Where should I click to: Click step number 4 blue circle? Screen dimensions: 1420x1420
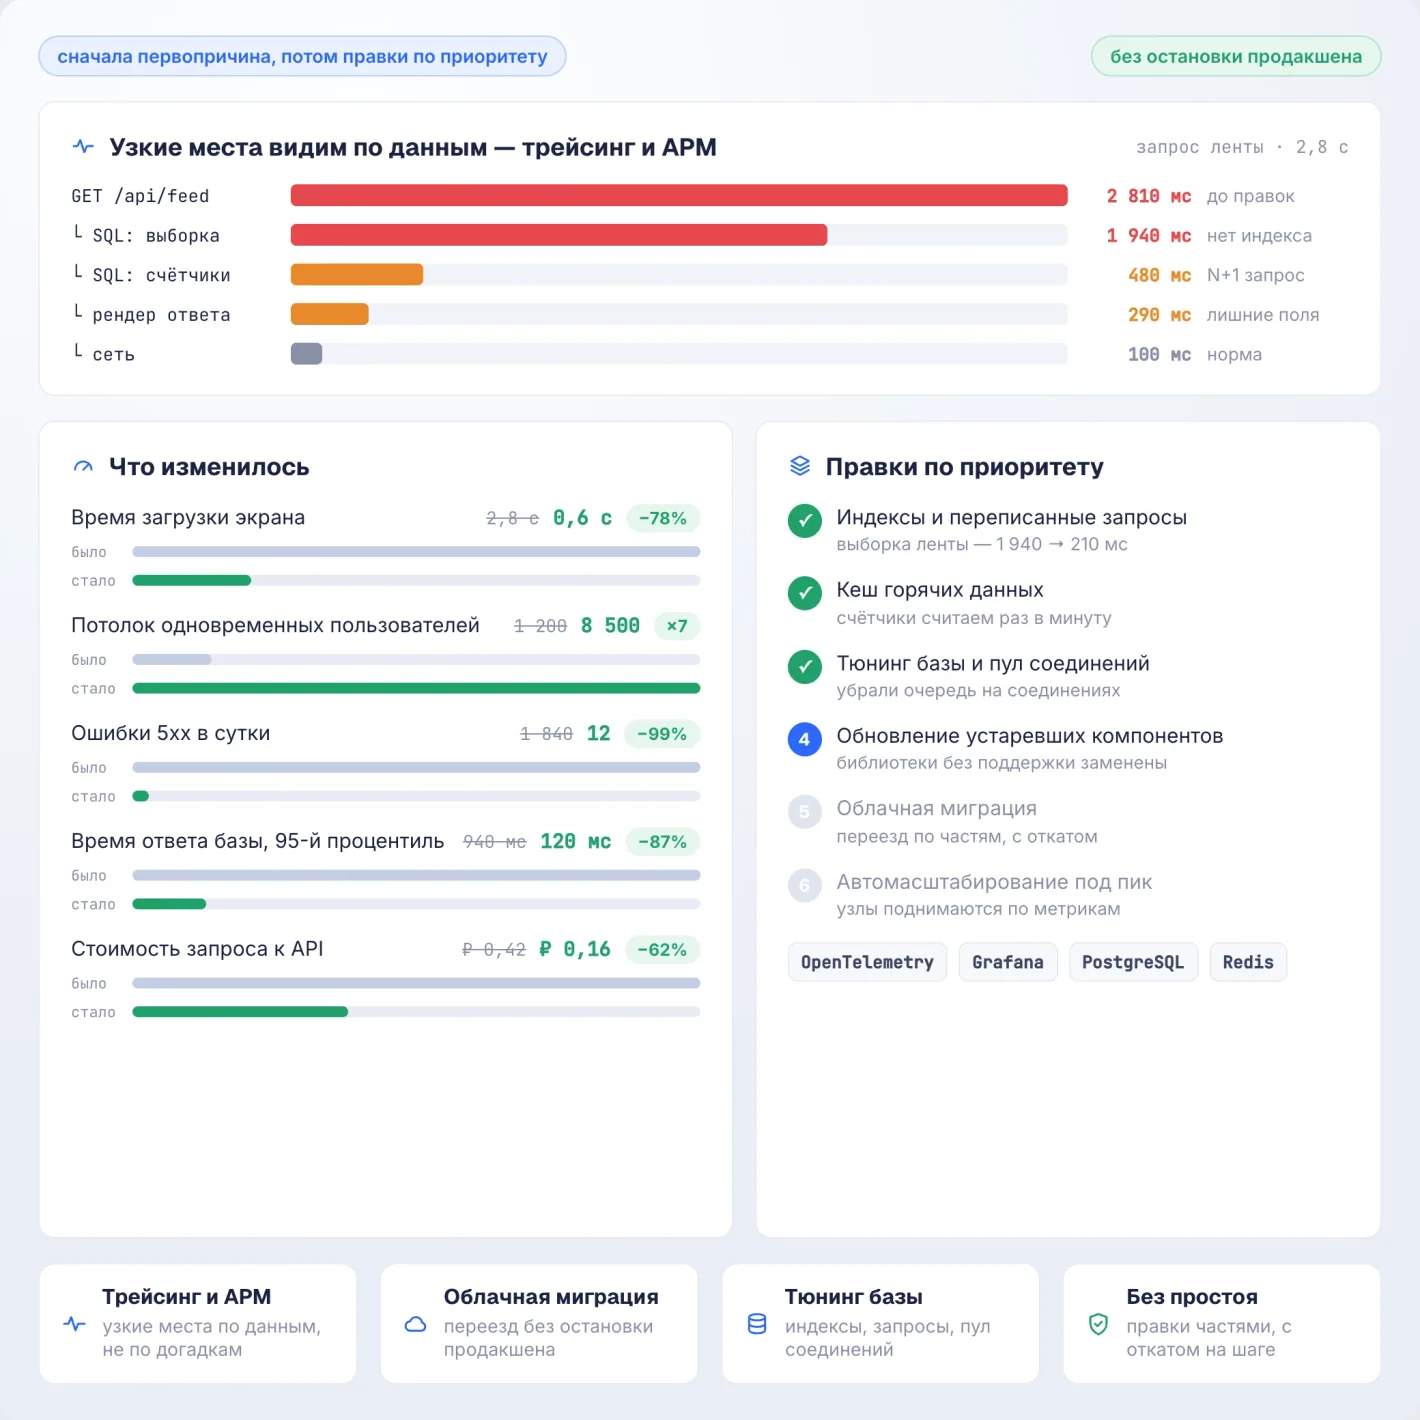point(805,739)
